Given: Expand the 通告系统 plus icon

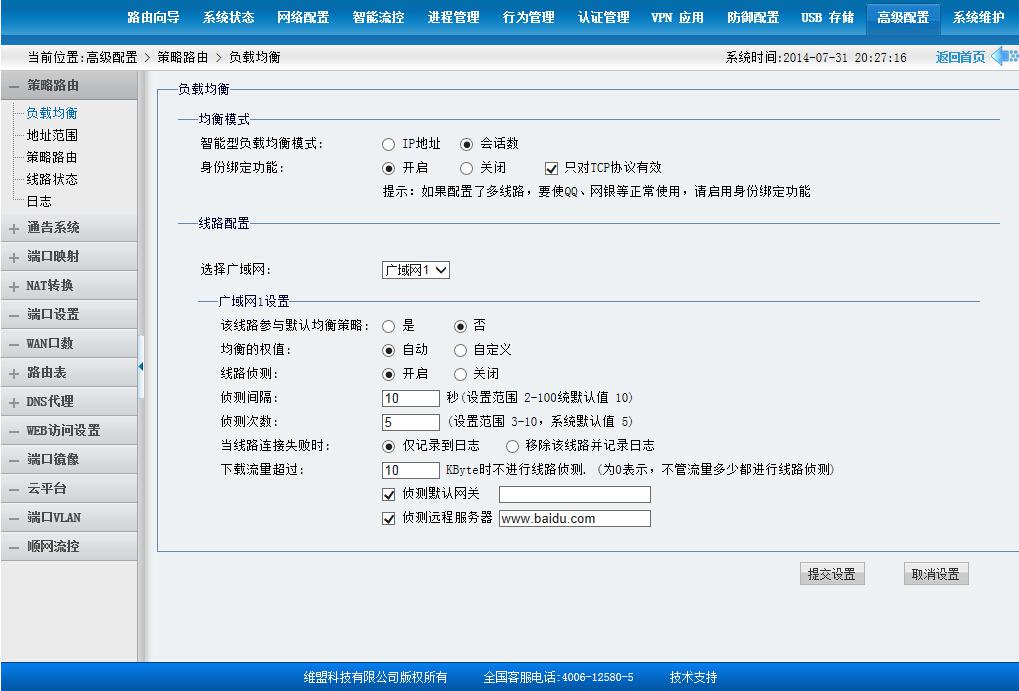Looking at the screenshot, I should (14, 228).
